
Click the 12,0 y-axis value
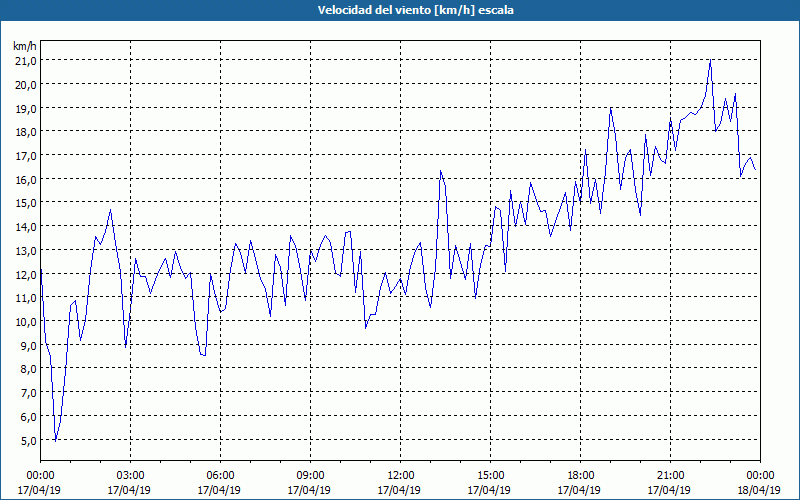click(27, 274)
